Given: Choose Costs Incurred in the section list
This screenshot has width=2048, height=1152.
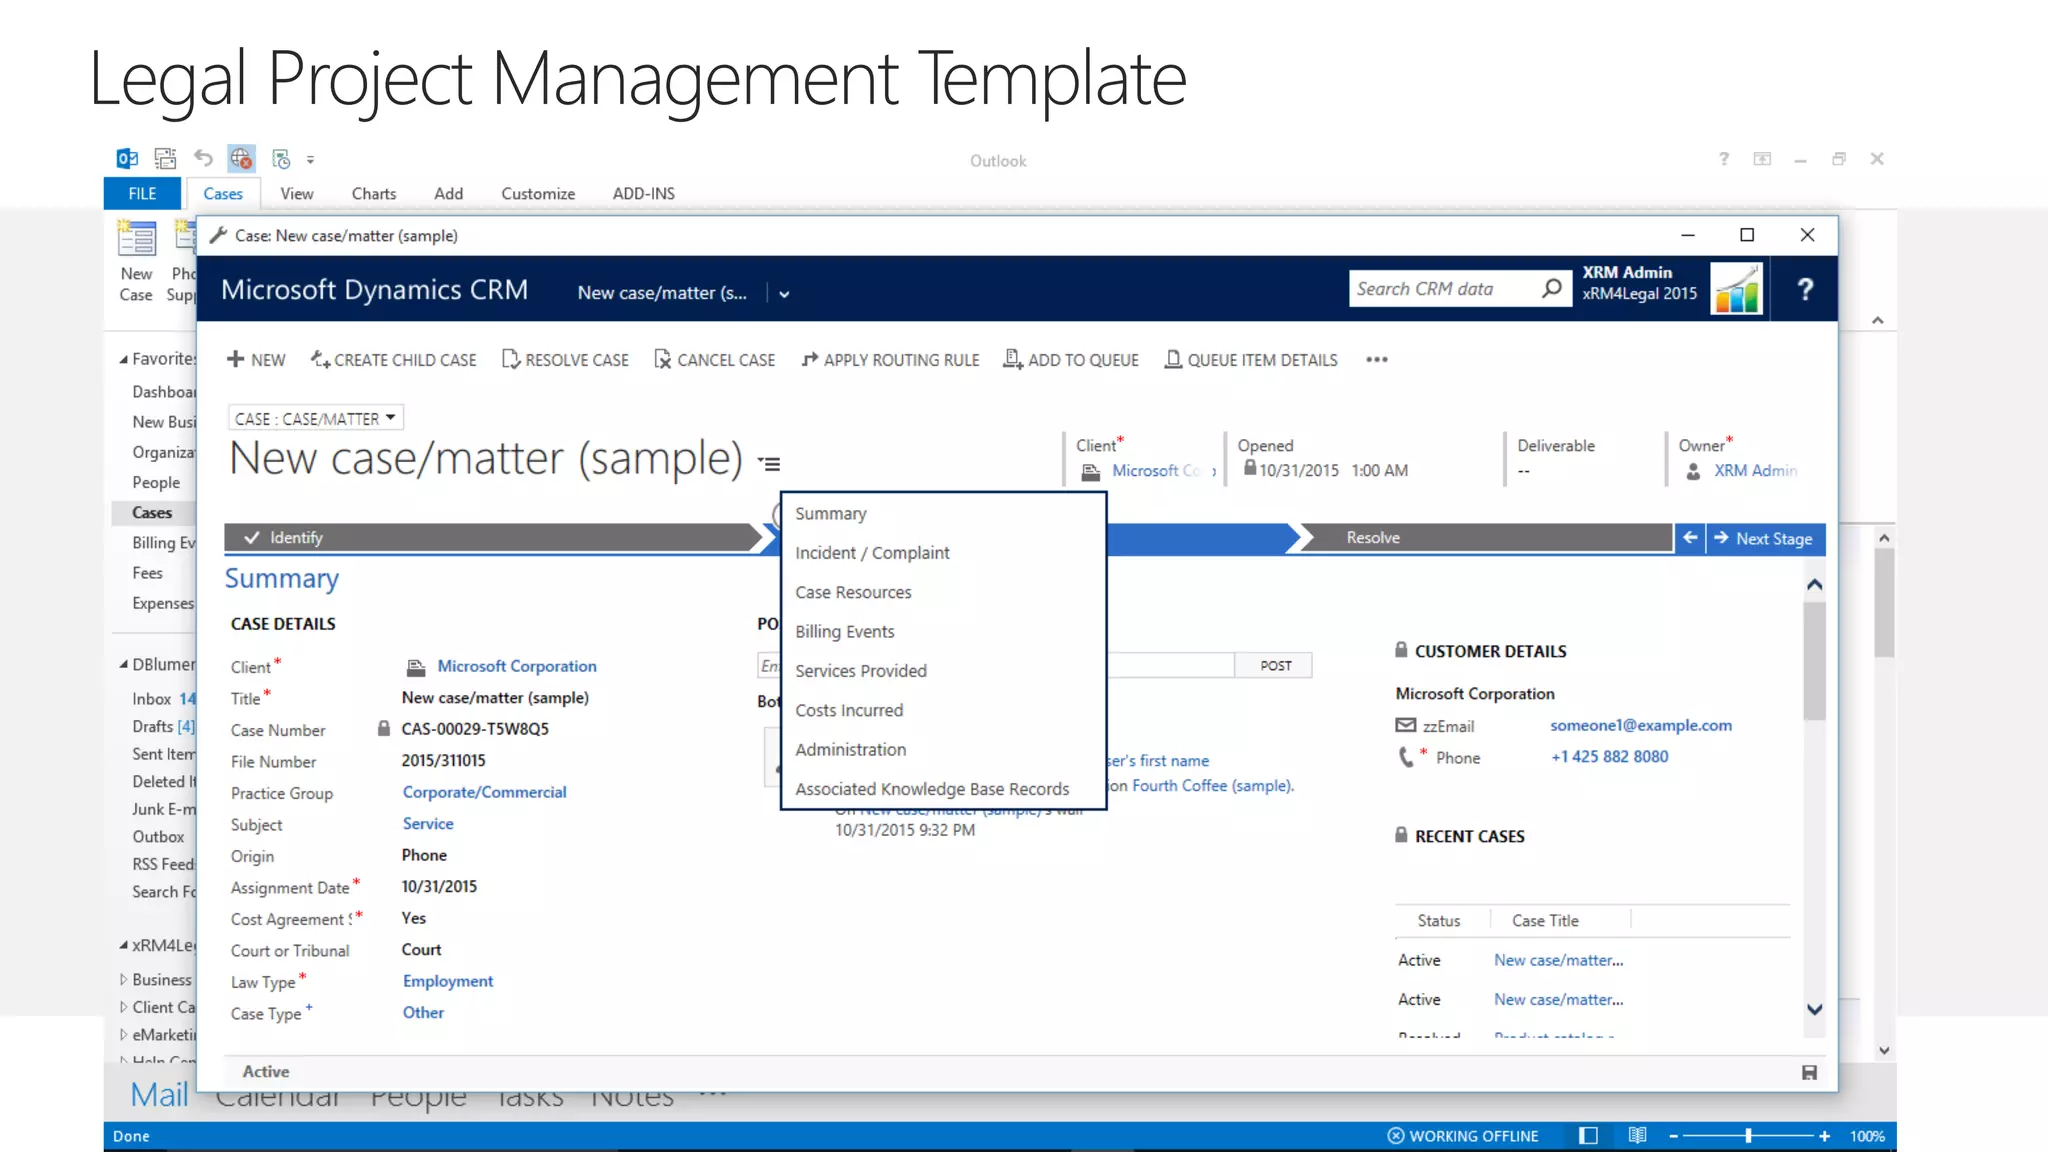Looking at the screenshot, I should point(848,710).
